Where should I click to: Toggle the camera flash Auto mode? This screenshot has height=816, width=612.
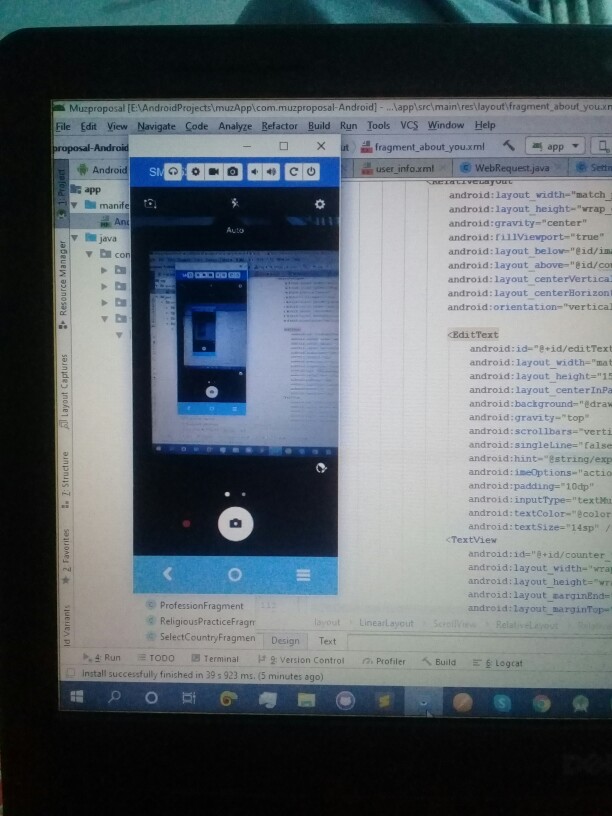coord(235,204)
